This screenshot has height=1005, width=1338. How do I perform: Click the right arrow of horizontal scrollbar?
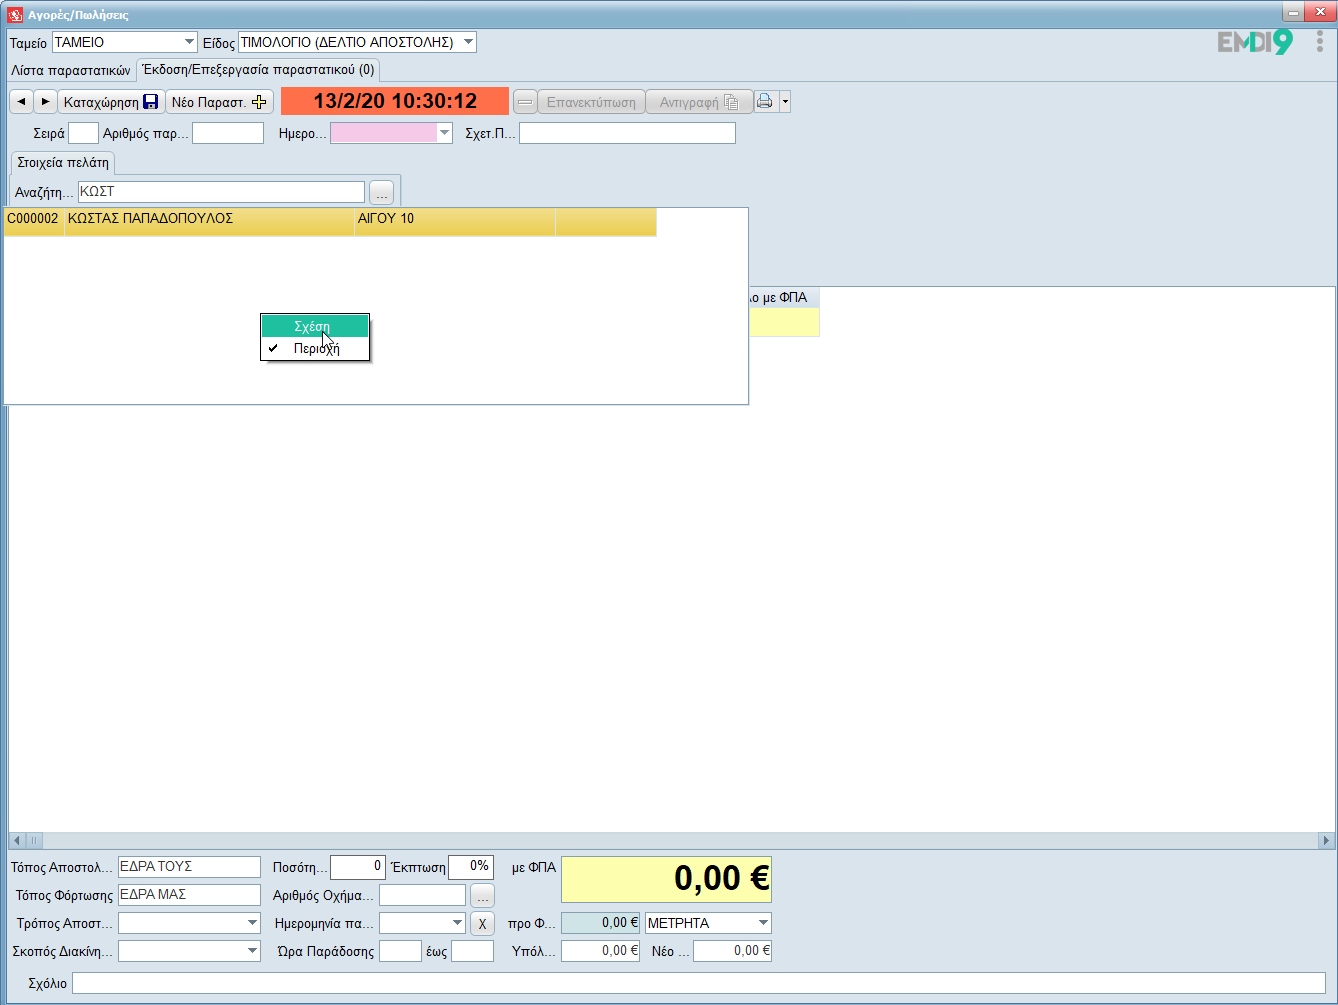pyautogui.click(x=1326, y=841)
